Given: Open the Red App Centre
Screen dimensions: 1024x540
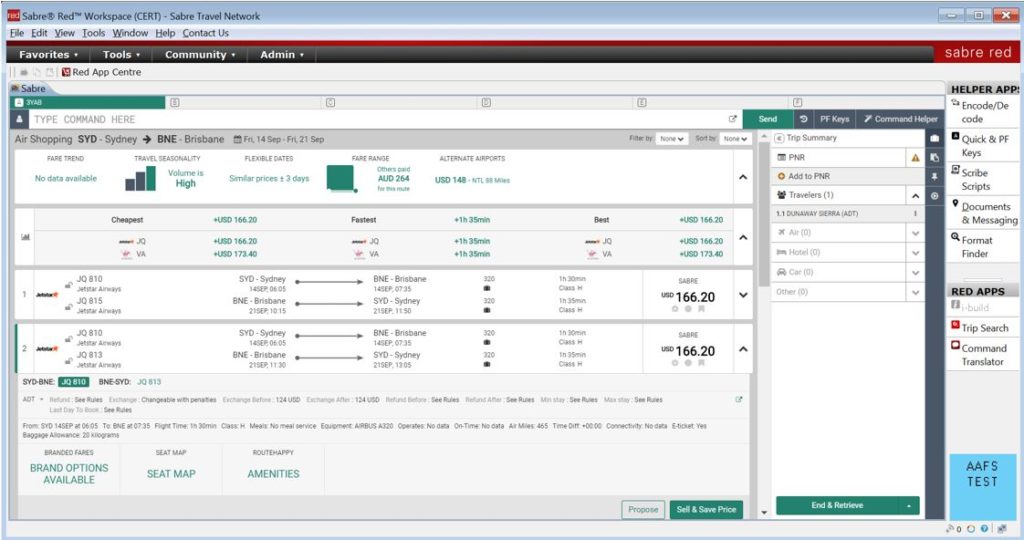Looking at the screenshot, I should 101,72.
